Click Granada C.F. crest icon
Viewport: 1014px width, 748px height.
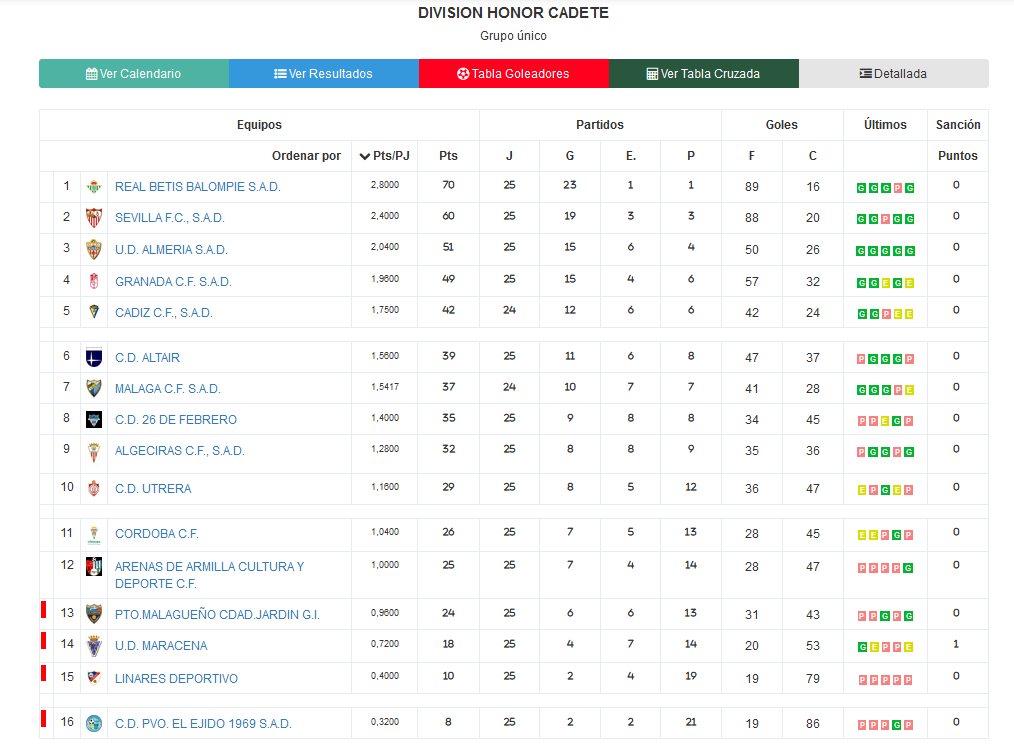(x=94, y=281)
